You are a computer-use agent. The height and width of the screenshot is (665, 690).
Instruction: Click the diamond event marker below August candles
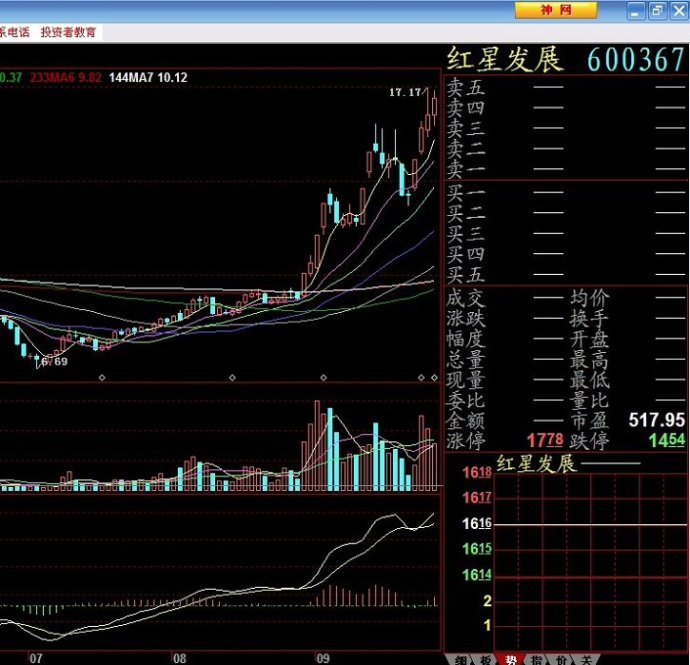pos(232,378)
